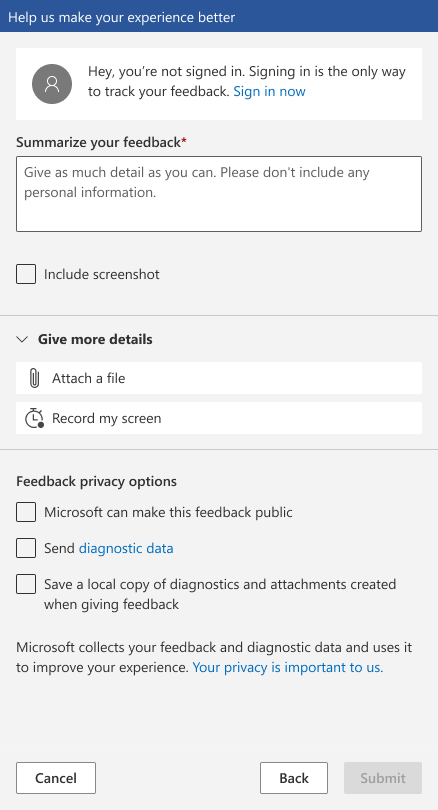Open the diagnostic data link

tap(126, 548)
